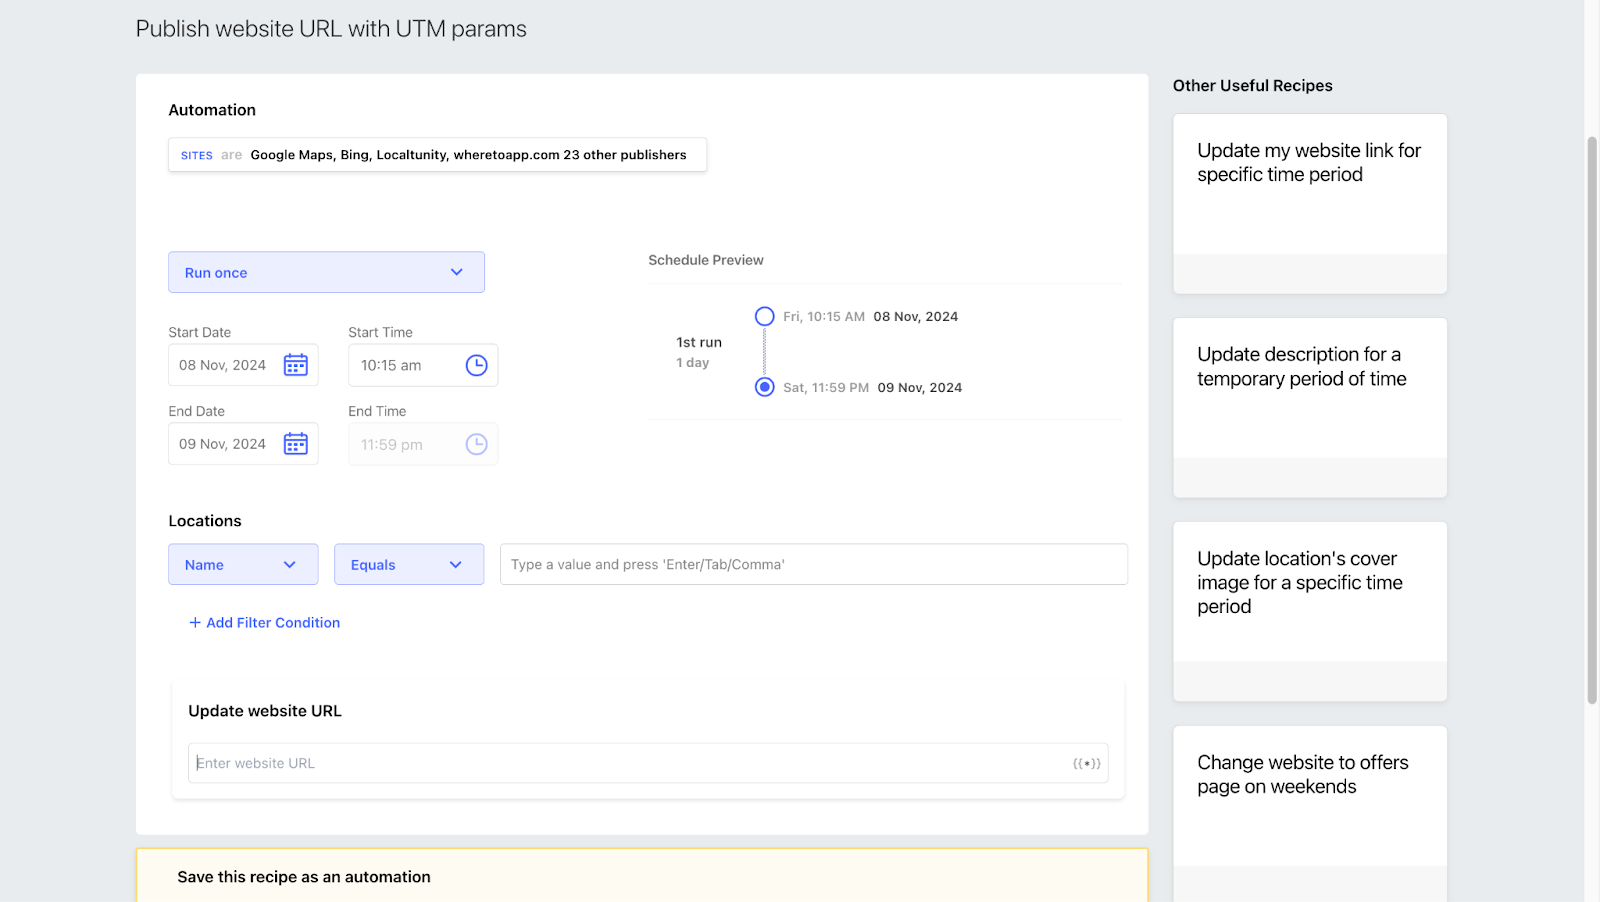Focus the Enter website URL field

click(x=648, y=763)
